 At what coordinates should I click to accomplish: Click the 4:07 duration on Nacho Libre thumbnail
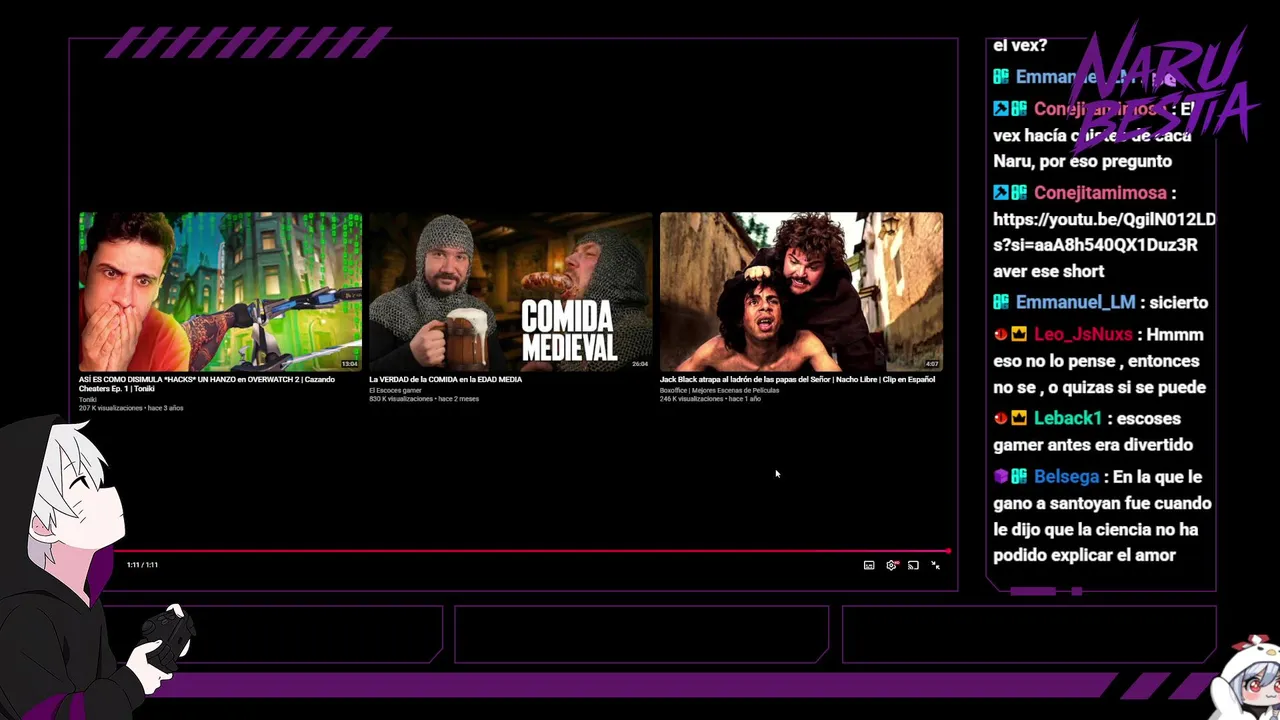click(931, 364)
